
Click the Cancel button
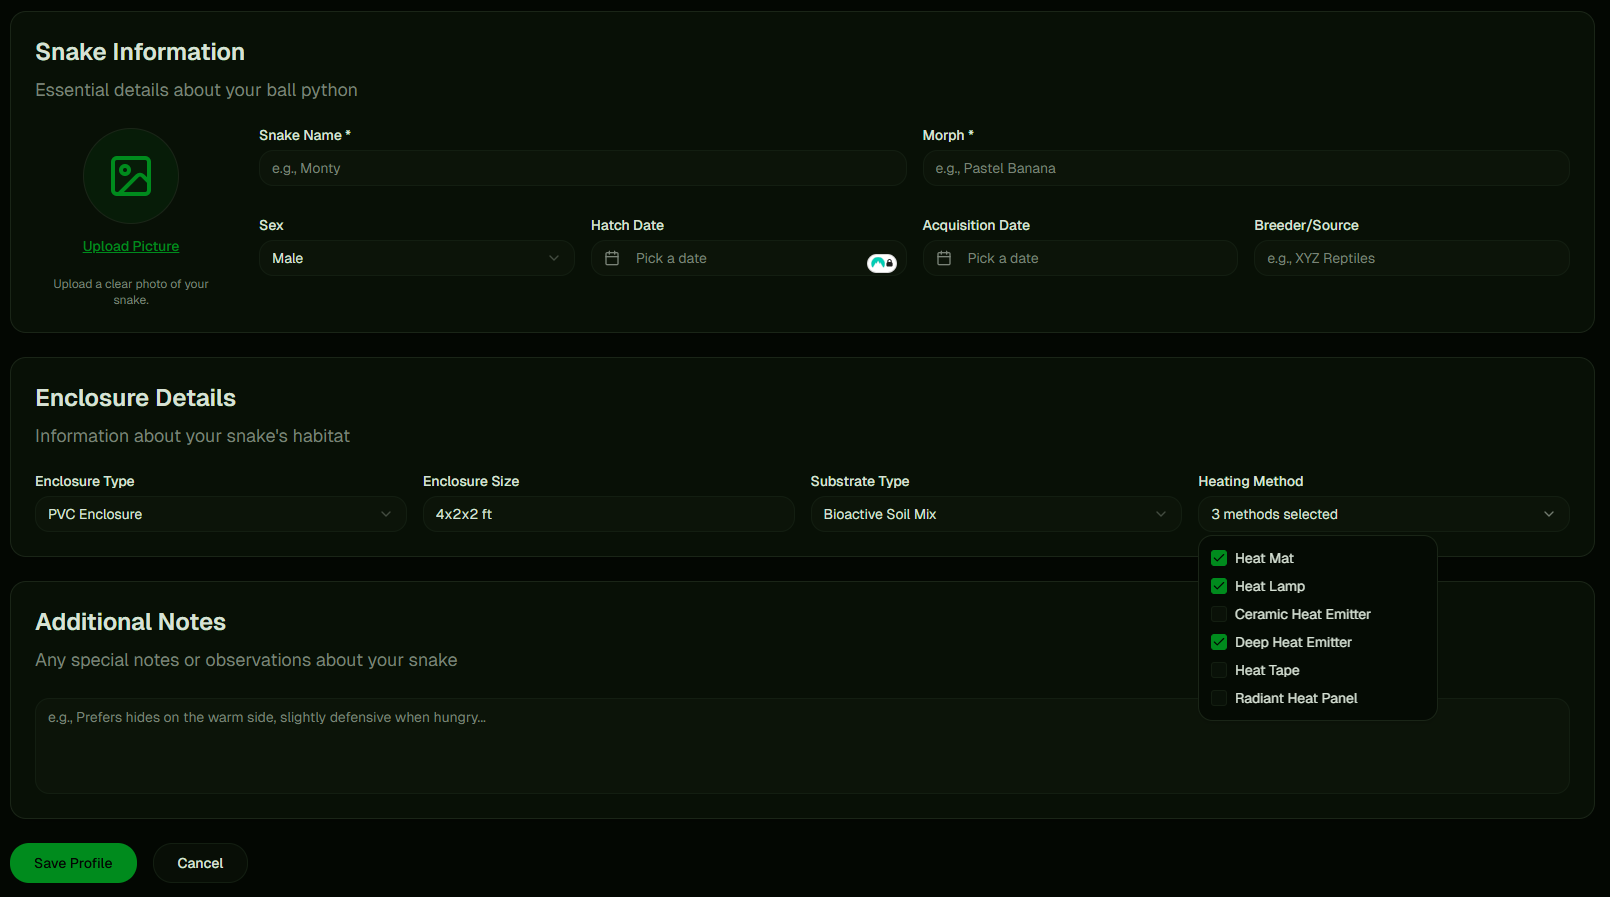point(200,863)
